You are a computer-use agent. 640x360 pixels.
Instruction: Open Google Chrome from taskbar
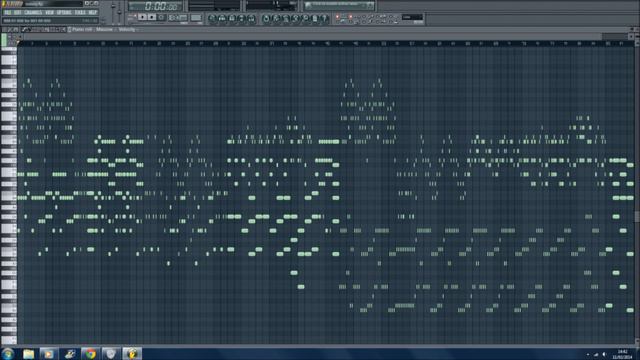coord(90,353)
